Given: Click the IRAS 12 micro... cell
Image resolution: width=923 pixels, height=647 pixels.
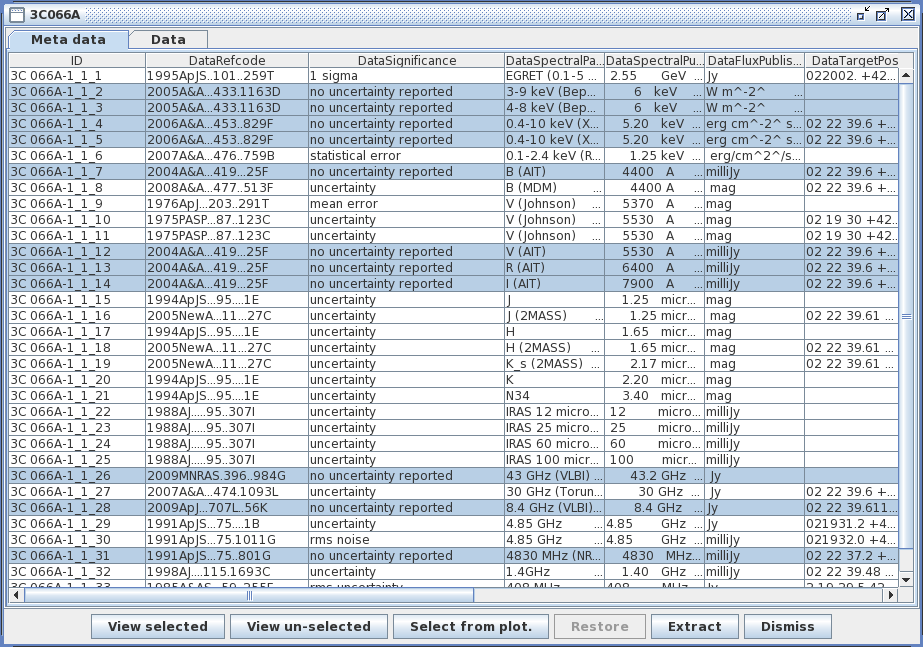Looking at the screenshot, I should tap(555, 412).
